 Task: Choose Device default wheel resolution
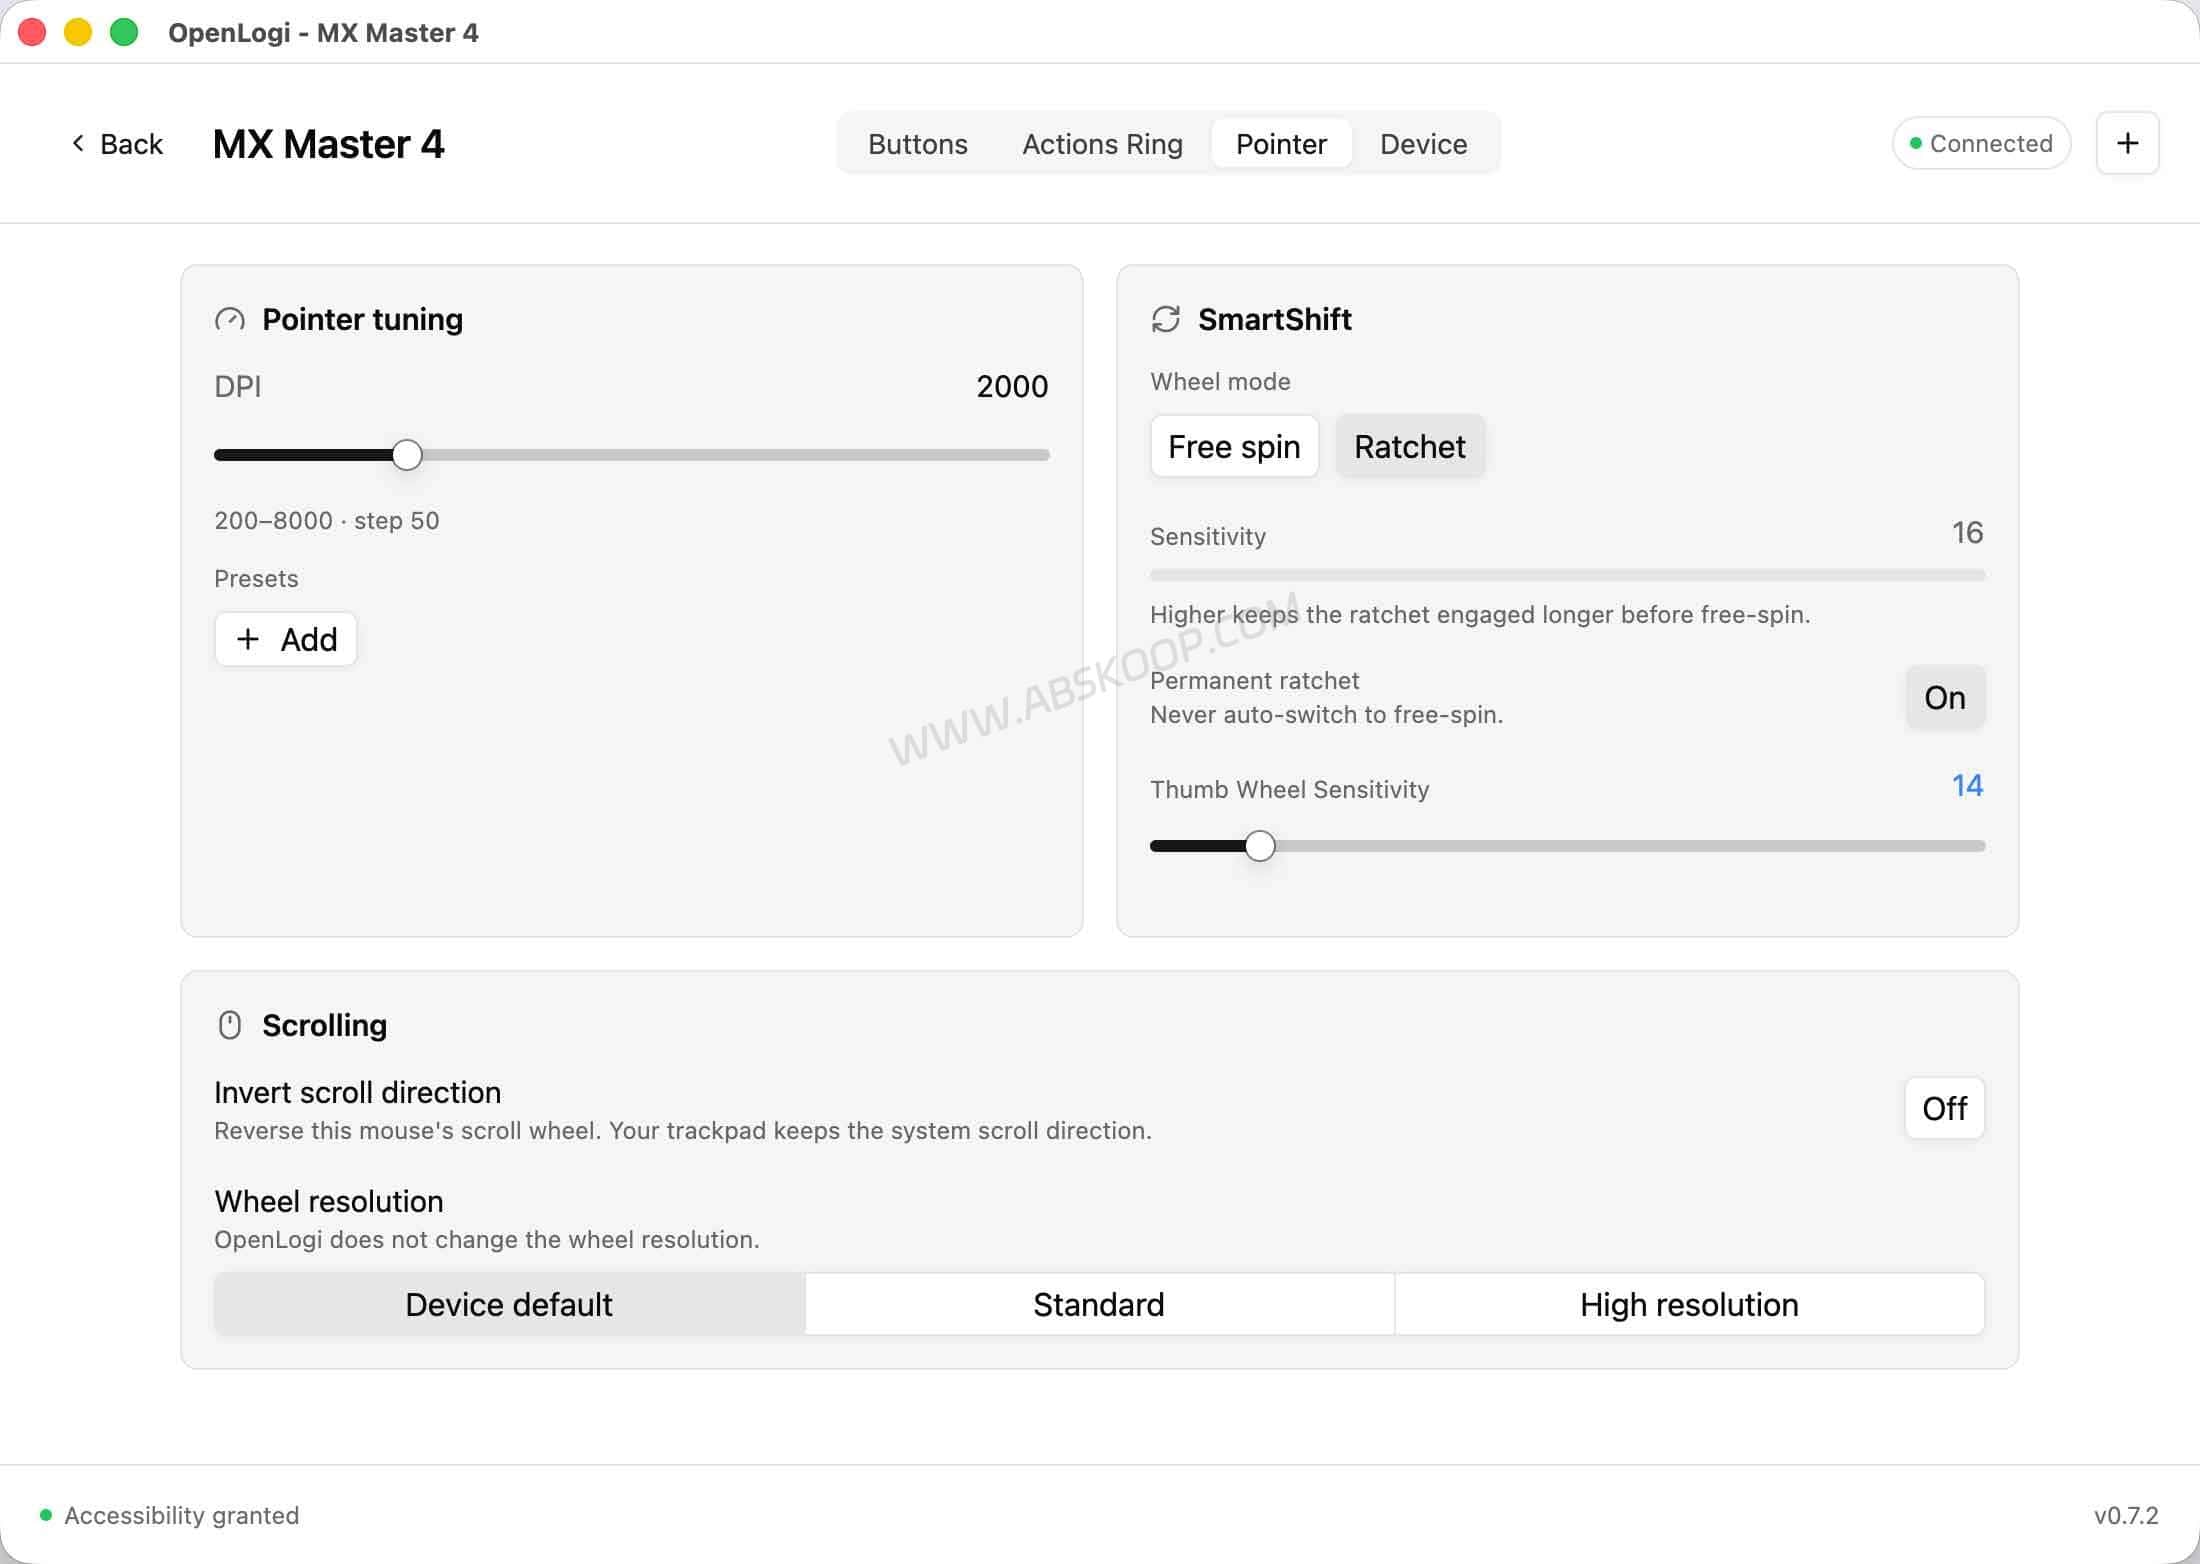pos(509,1304)
